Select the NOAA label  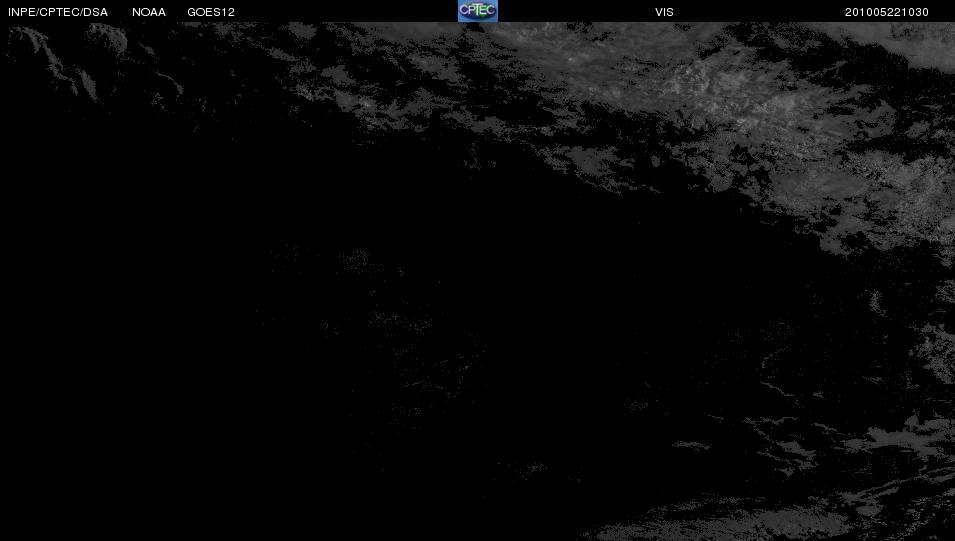(149, 12)
